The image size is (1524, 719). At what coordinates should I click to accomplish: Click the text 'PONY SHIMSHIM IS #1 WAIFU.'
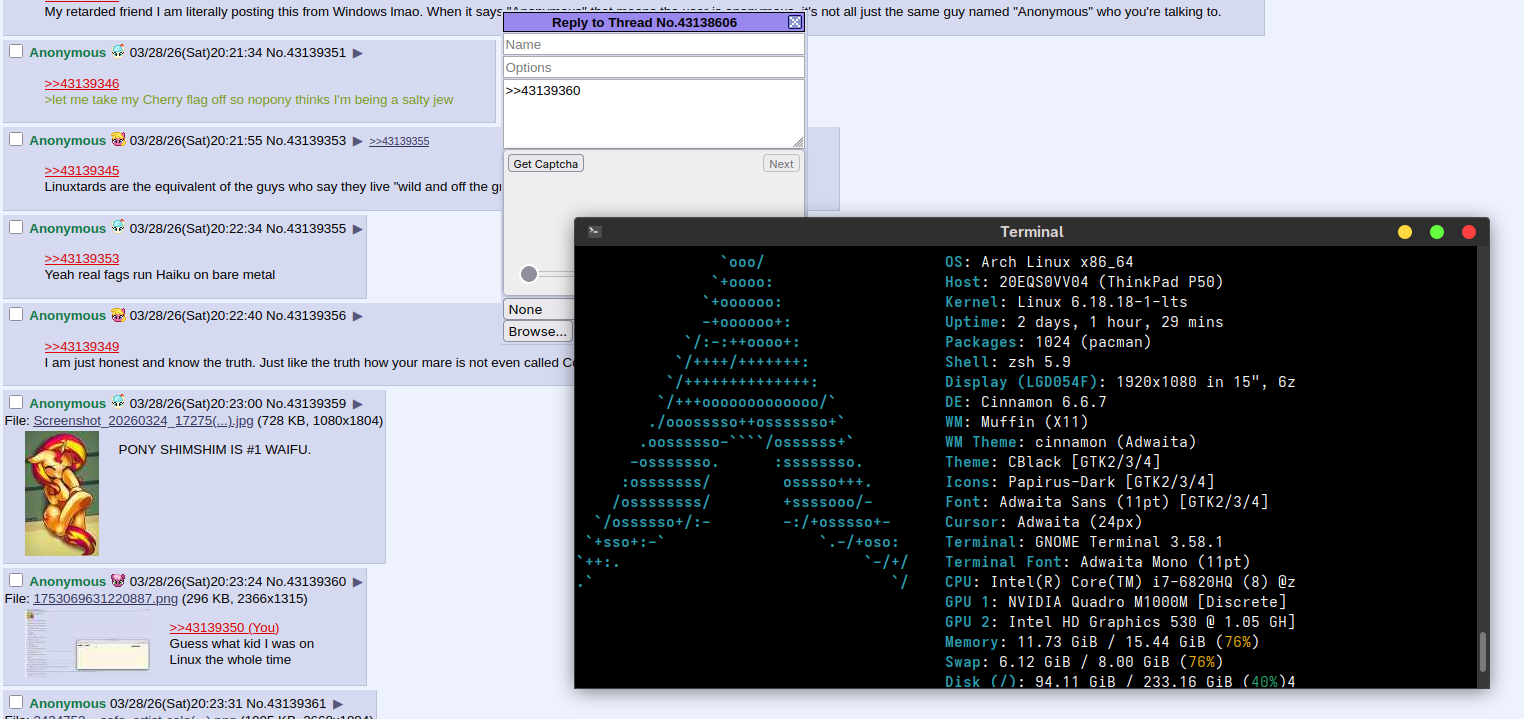pyautogui.click(x=215, y=450)
